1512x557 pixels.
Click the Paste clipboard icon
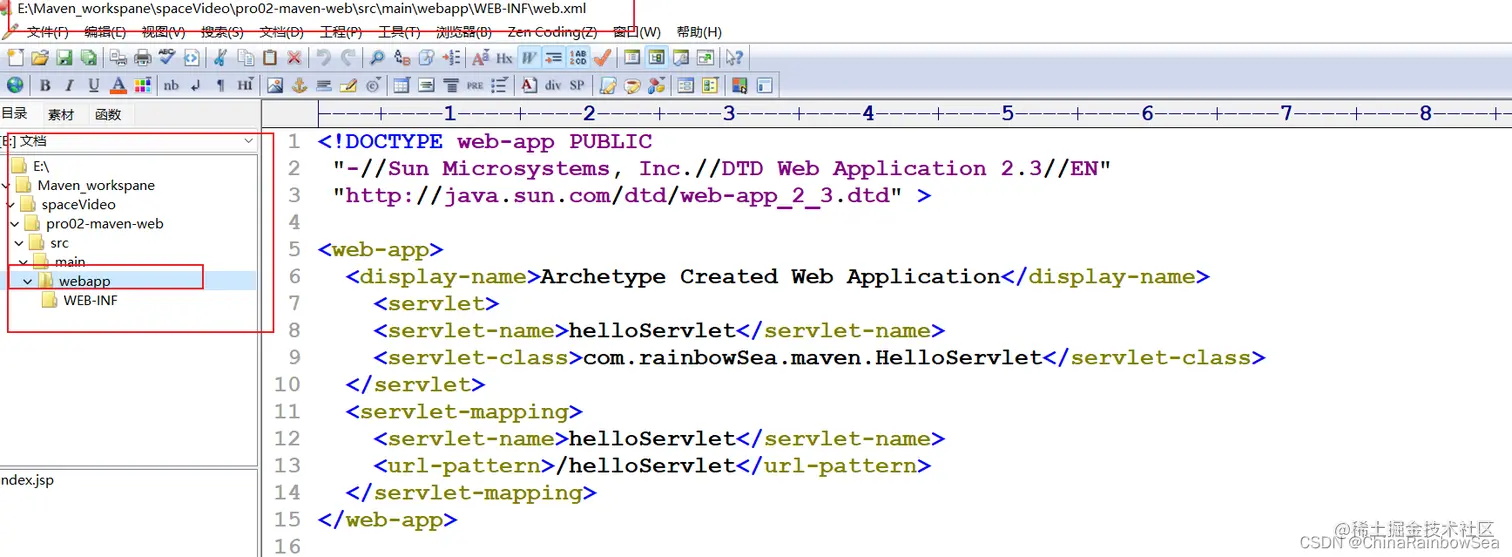(269, 58)
